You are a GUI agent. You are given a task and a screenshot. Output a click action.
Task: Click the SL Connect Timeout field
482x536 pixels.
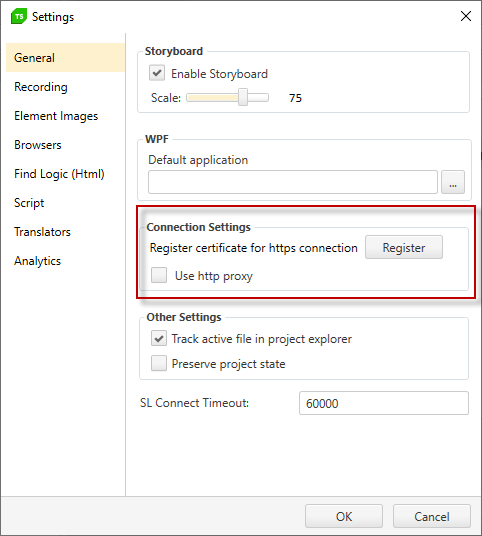coord(384,403)
